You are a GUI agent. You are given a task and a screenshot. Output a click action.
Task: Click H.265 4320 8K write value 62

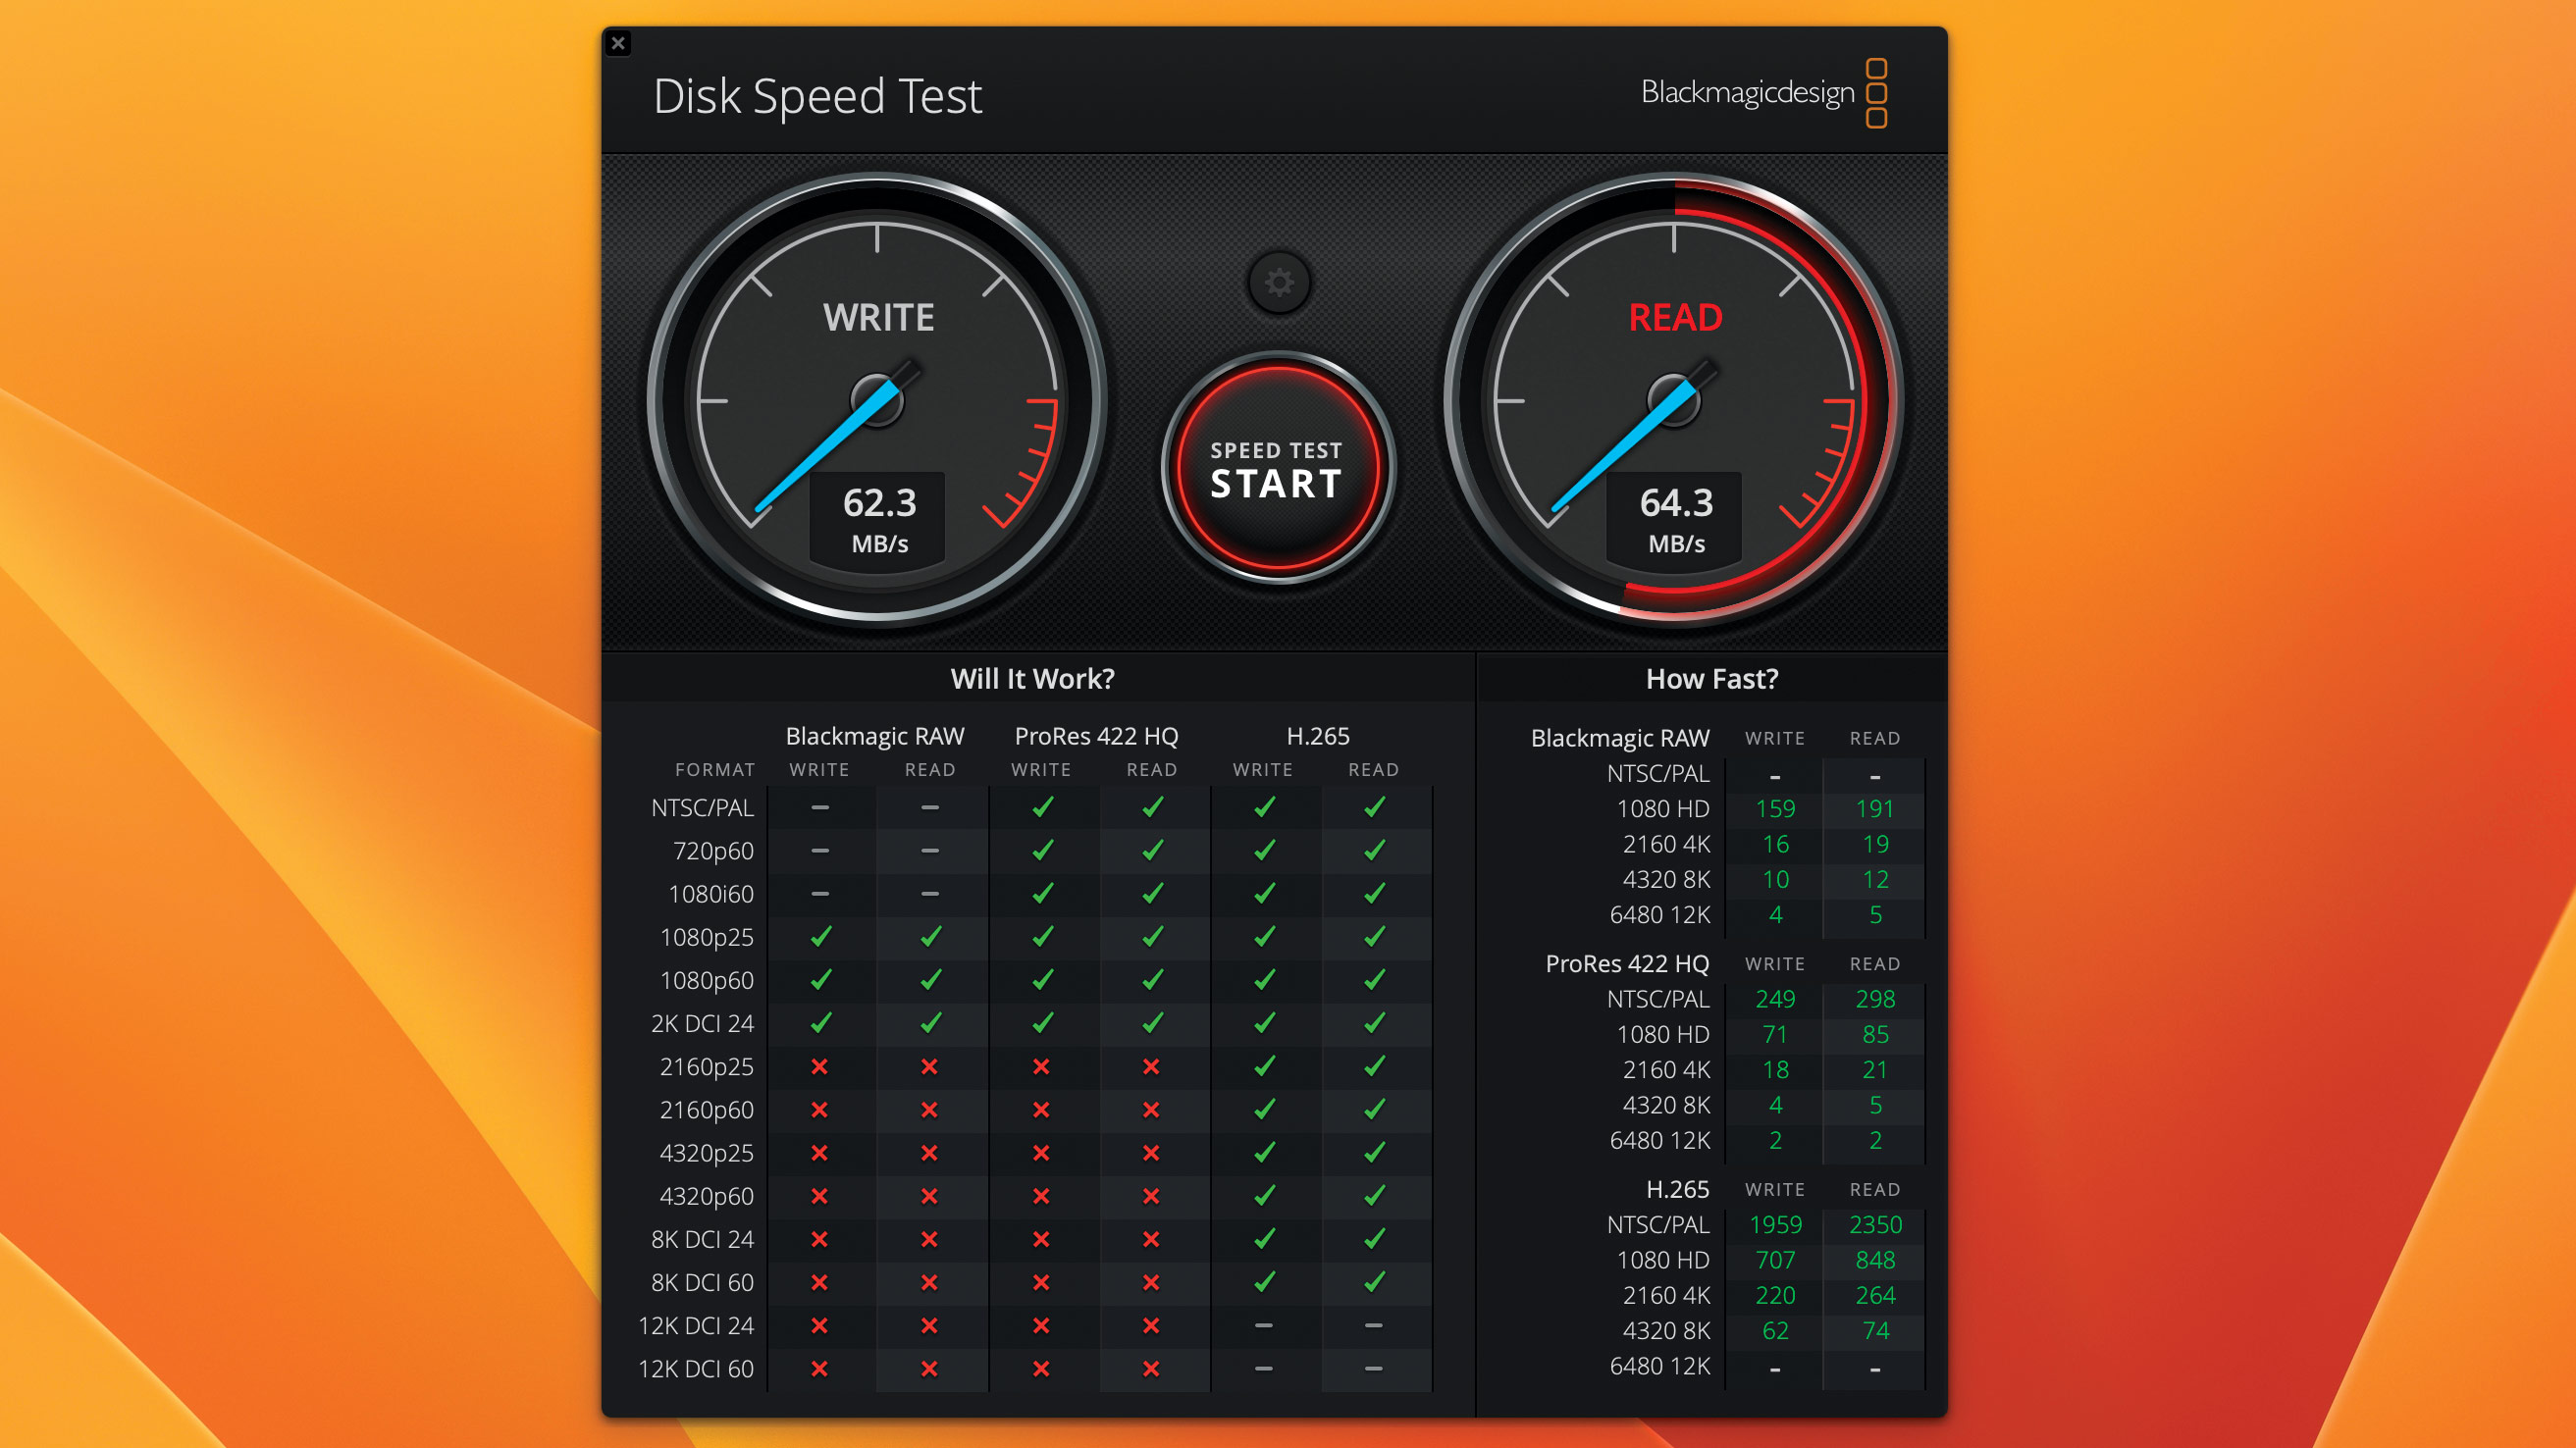[x=1775, y=1331]
